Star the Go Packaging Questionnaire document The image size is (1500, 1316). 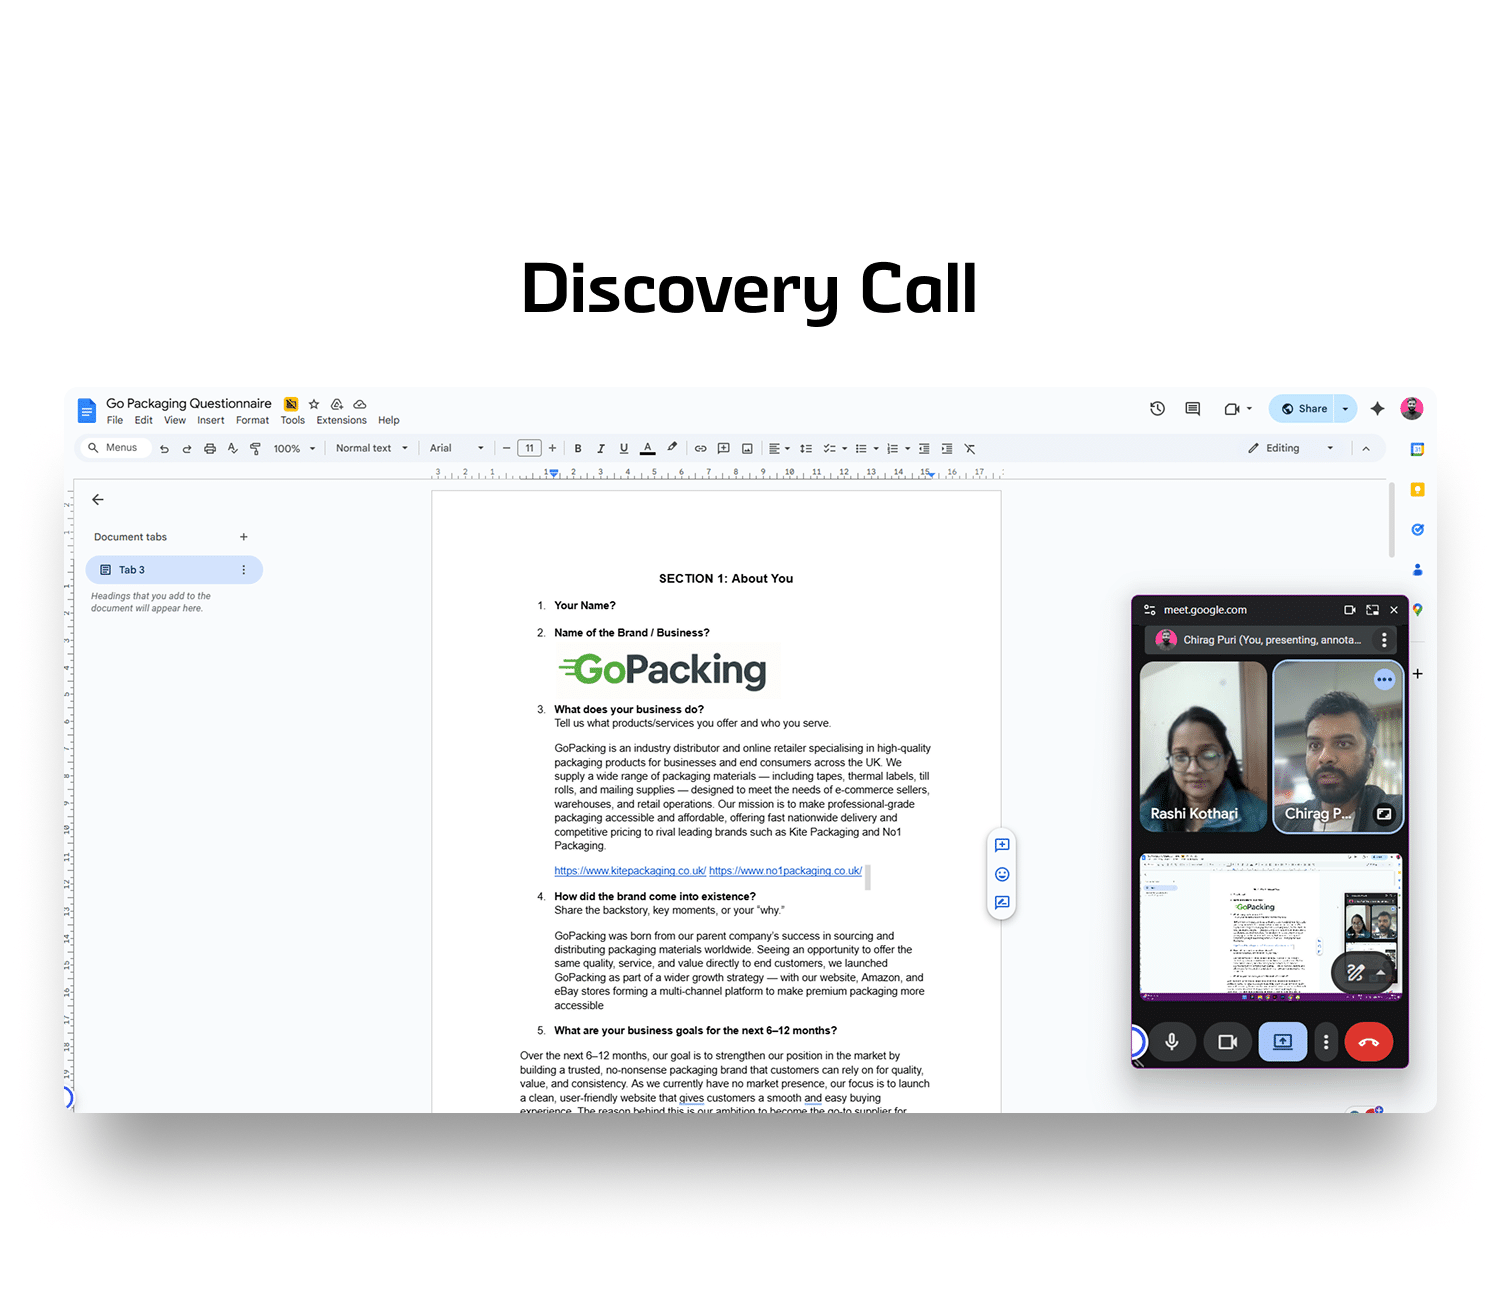[314, 405]
